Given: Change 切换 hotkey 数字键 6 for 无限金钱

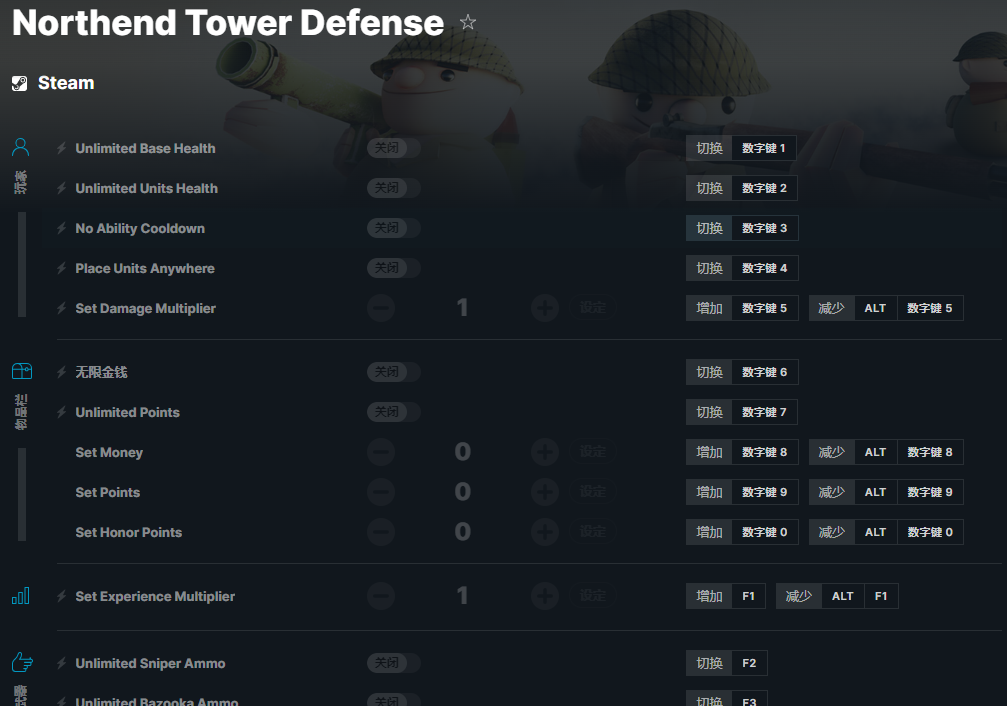Looking at the screenshot, I should [742, 372].
